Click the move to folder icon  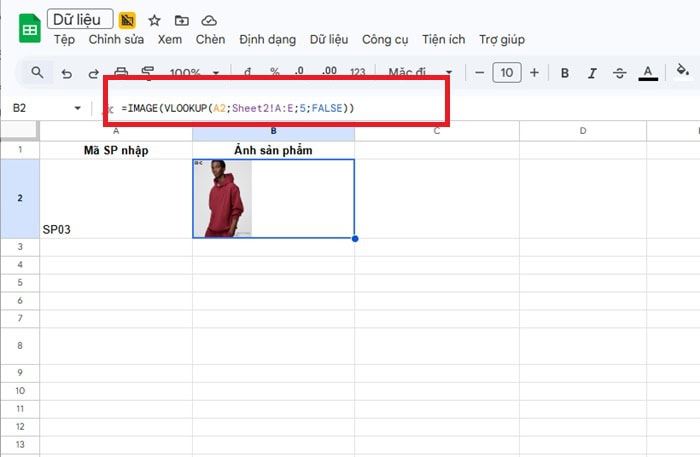pos(181,20)
